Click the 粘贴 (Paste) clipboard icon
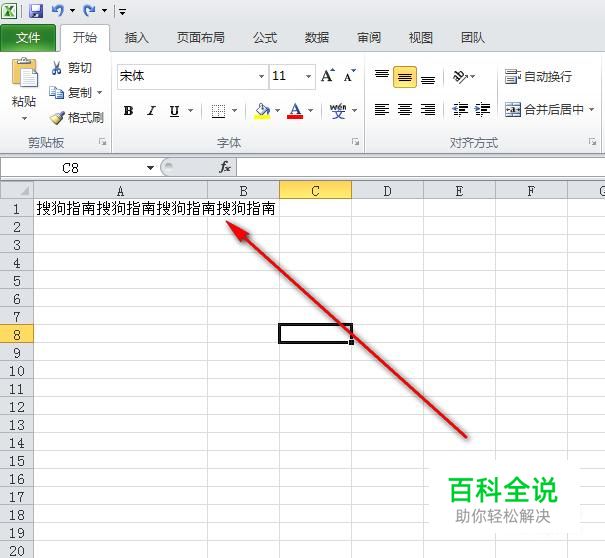 tap(24, 73)
